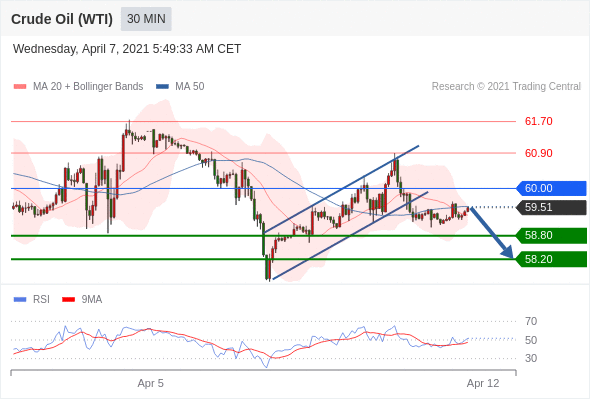Click the Research © 2021 Trading Central credit
This screenshot has height=400, width=590.
coord(506,87)
